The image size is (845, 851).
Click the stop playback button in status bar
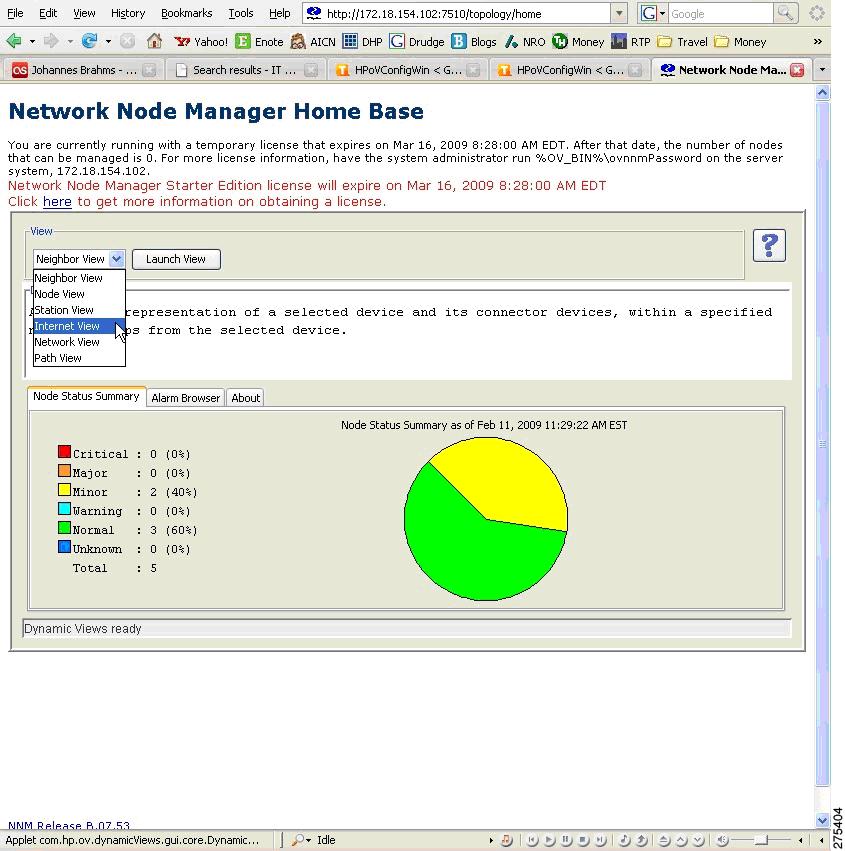click(x=583, y=840)
